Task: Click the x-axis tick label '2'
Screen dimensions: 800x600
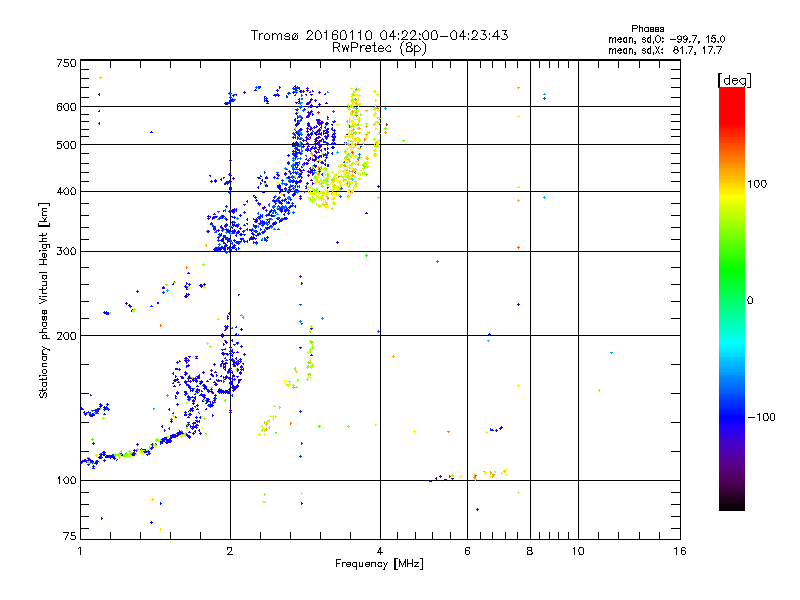Action: coord(230,551)
